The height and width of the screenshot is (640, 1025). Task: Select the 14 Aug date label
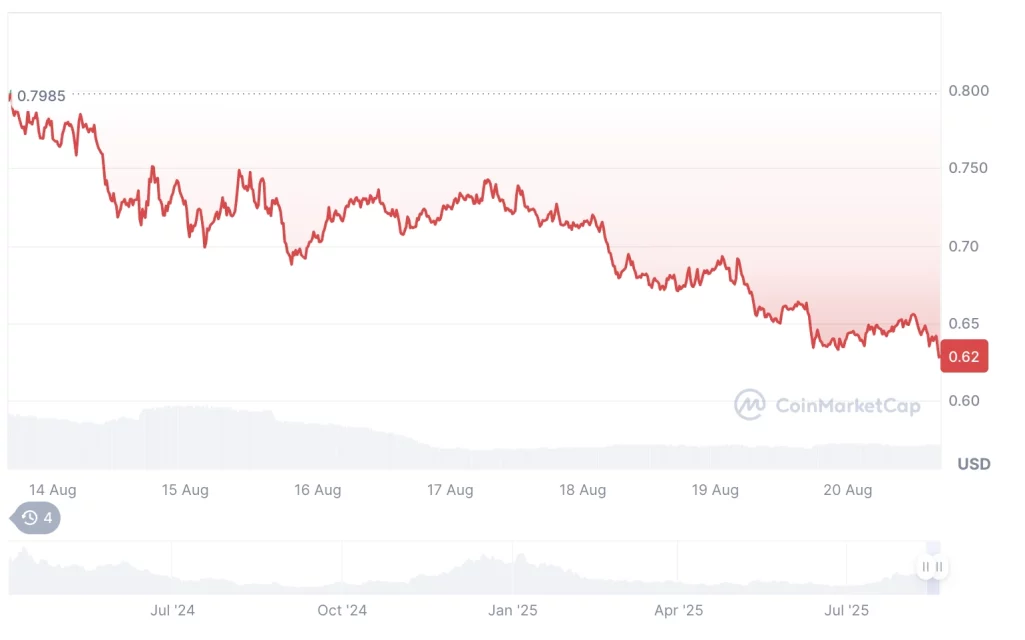click(x=53, y=490)
